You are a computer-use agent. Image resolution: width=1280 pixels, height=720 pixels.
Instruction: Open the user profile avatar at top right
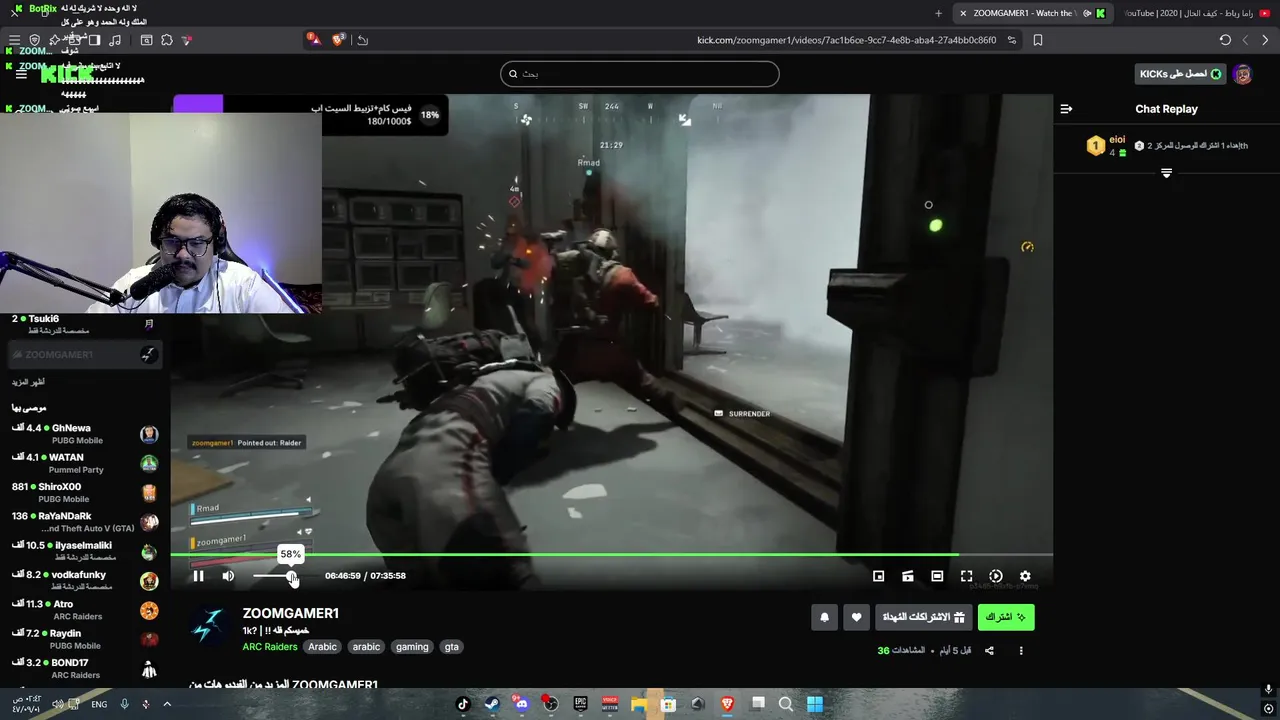(x=1243, y=74)
